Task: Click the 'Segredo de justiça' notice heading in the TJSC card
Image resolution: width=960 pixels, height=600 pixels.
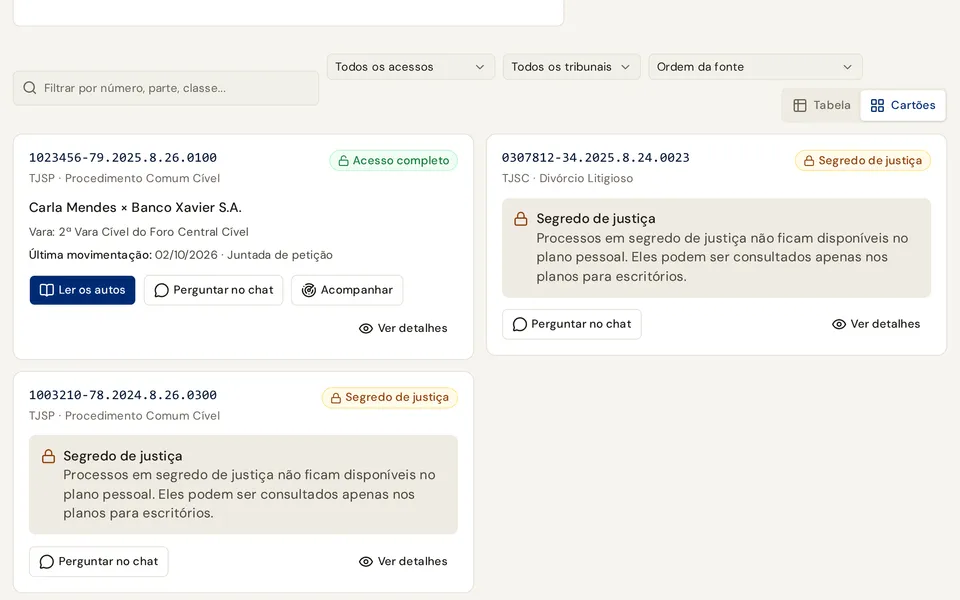Action: tap(596, 219)
